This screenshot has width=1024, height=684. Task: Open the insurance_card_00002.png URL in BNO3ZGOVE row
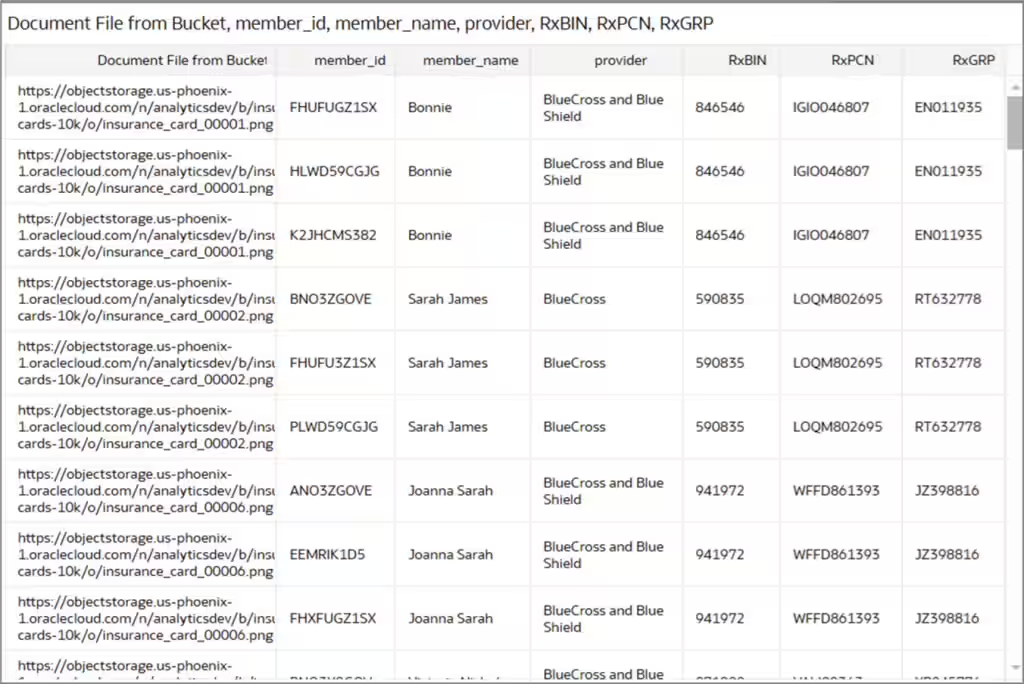(146, 299)
